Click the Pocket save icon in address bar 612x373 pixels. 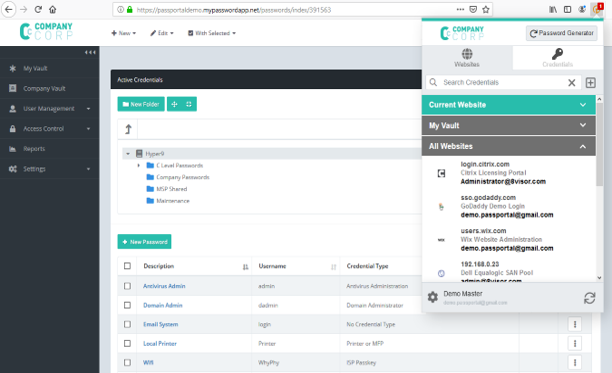tap(473, 9)
